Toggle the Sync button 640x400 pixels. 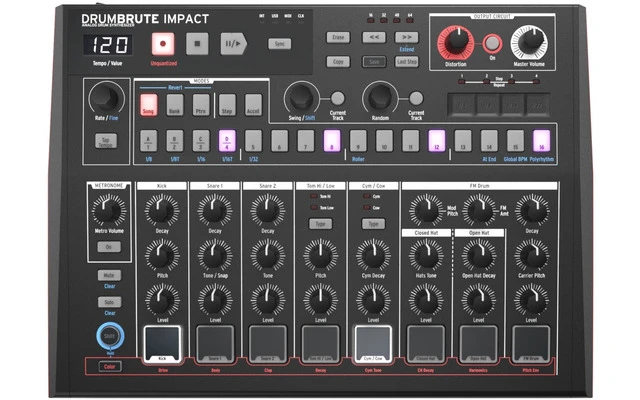pos(280,44)
